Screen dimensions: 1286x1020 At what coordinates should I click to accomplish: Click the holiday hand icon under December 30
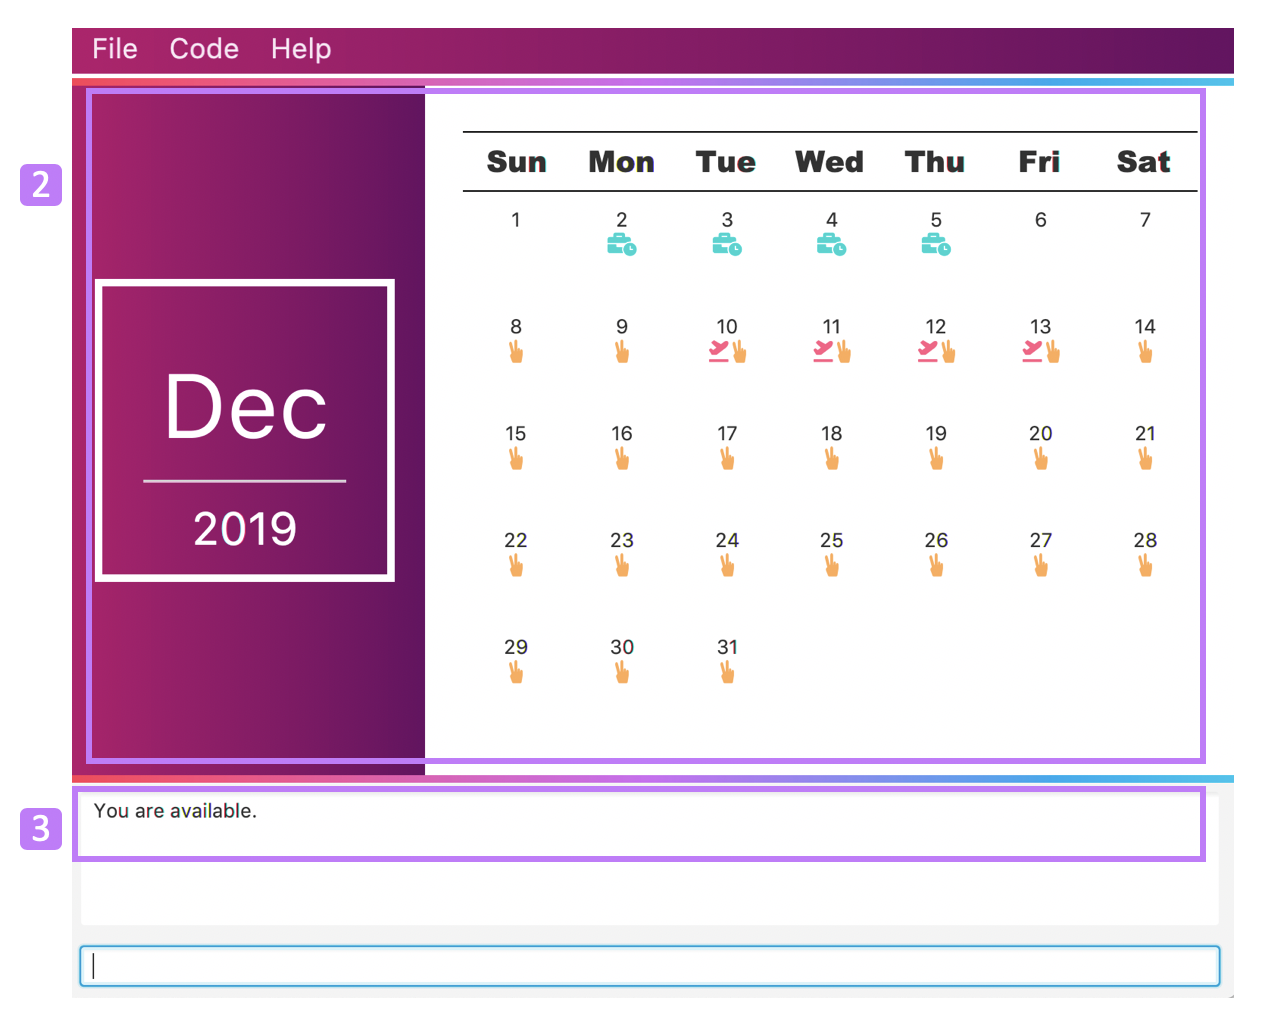click(x=622, y=672)
